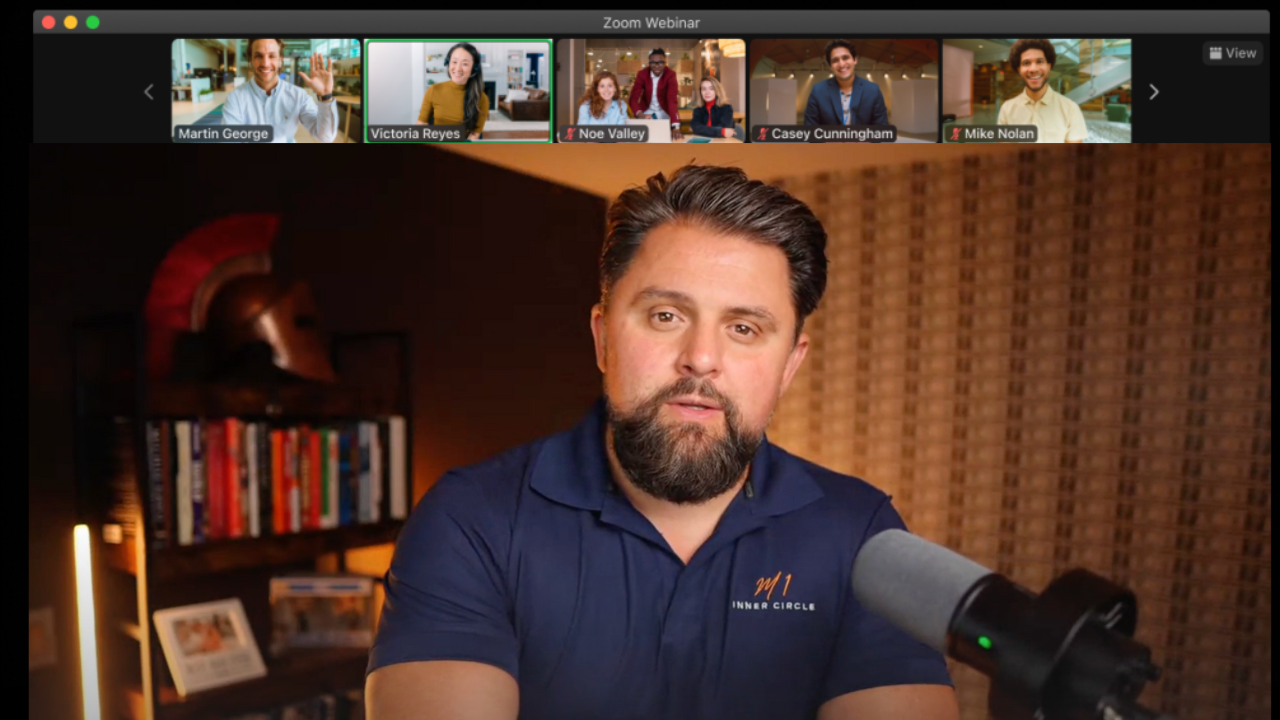This screenshot has width=1280, height=720.
Task: Show next participants with the right arrow
Action: coord(1153,92)
